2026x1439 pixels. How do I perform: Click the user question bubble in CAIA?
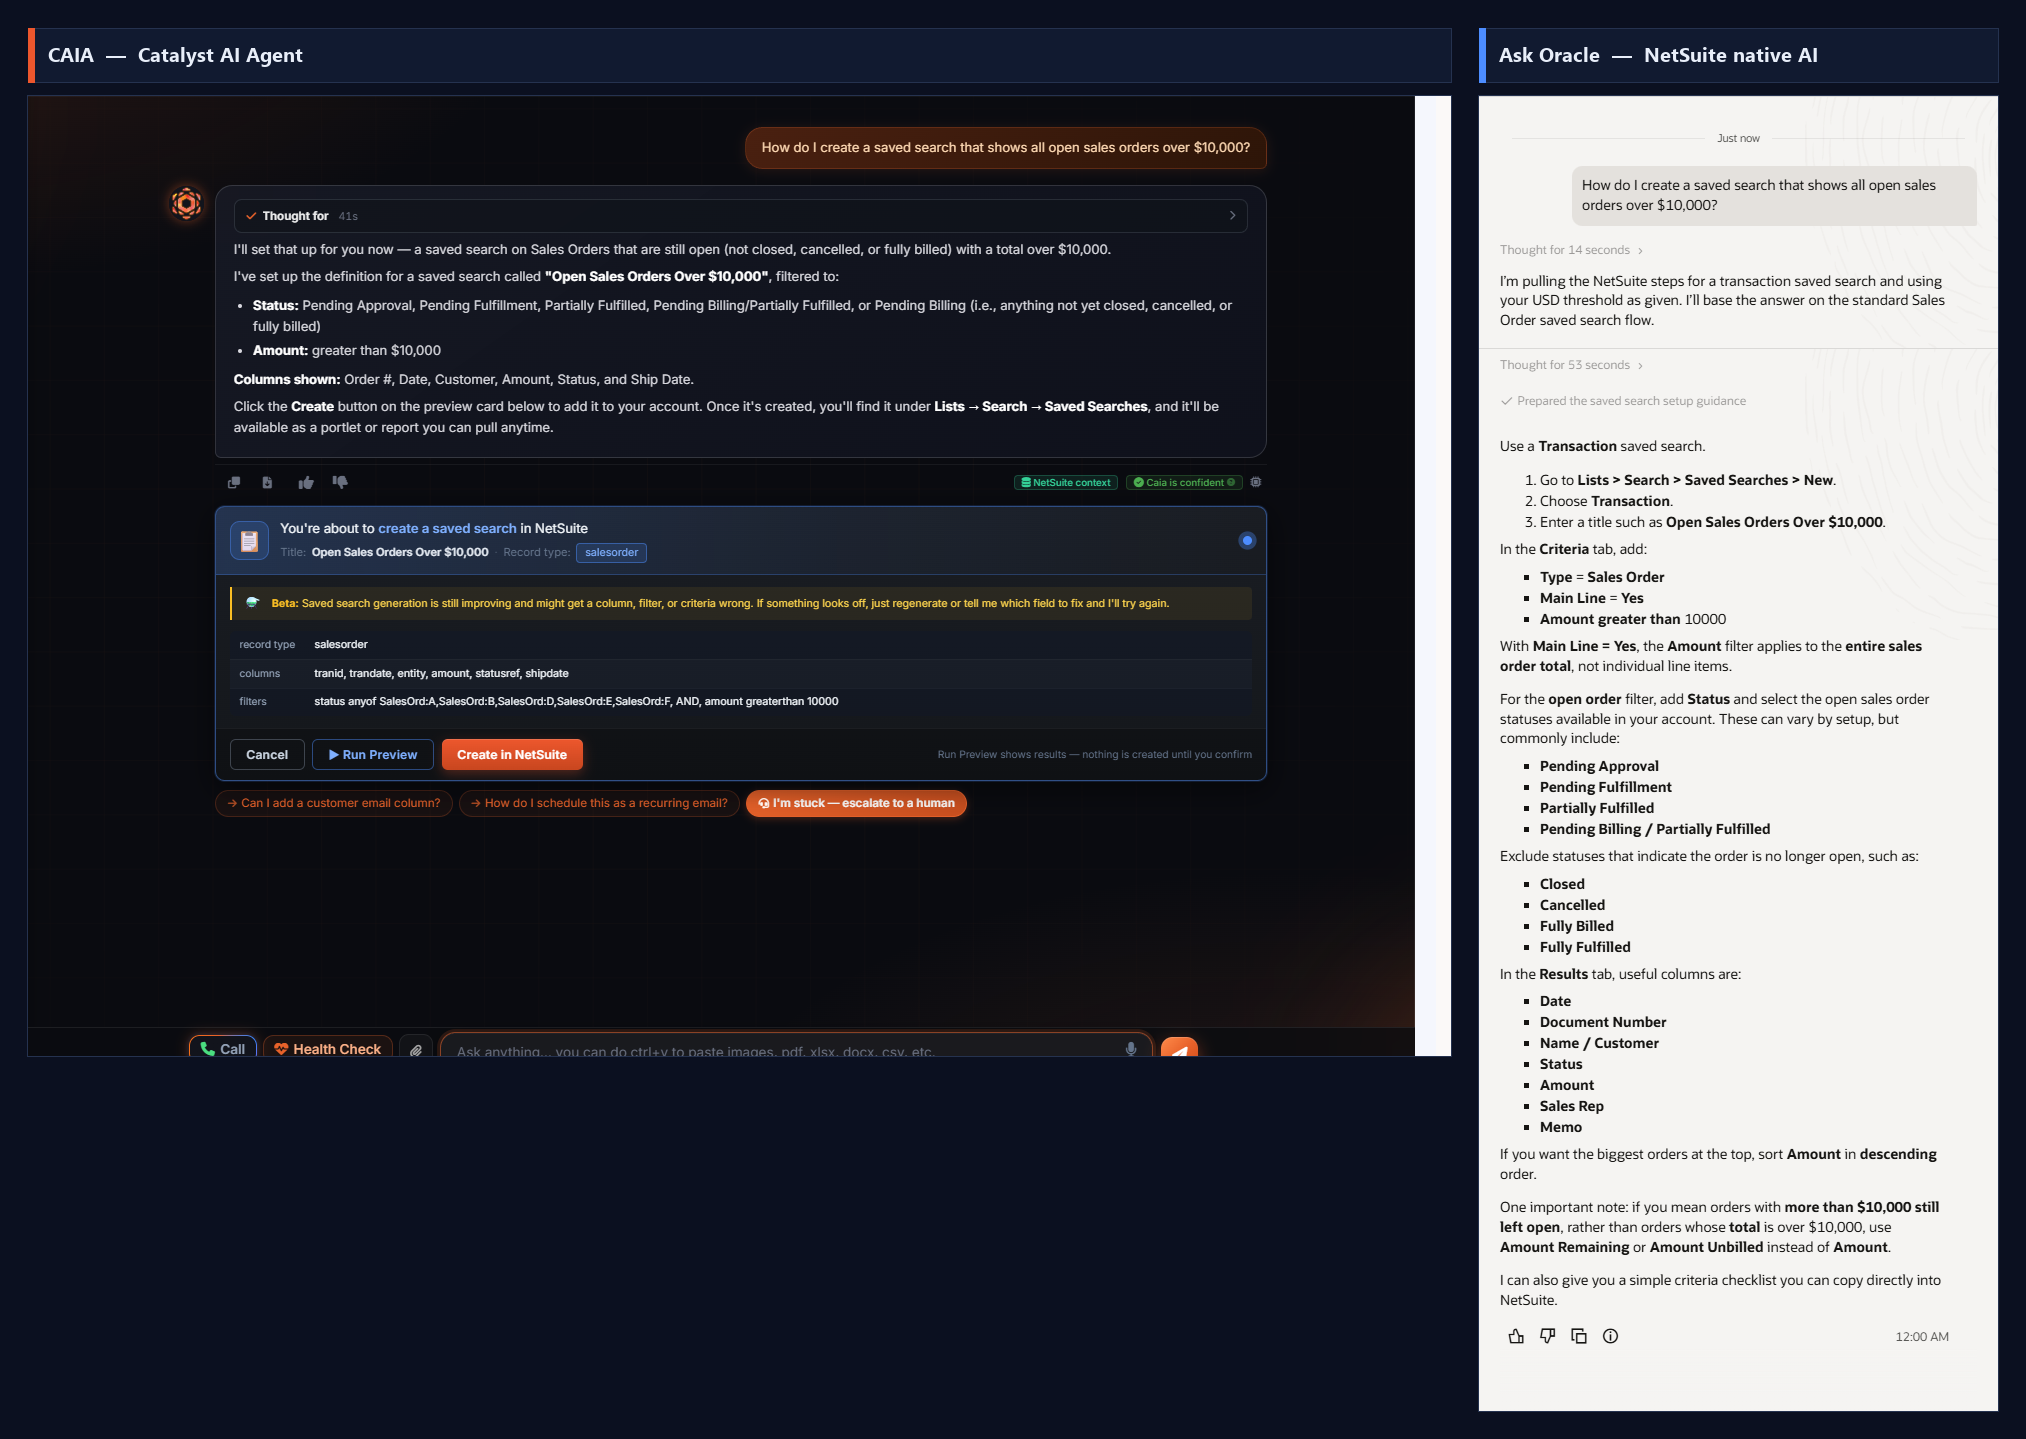pos(1006,148)
